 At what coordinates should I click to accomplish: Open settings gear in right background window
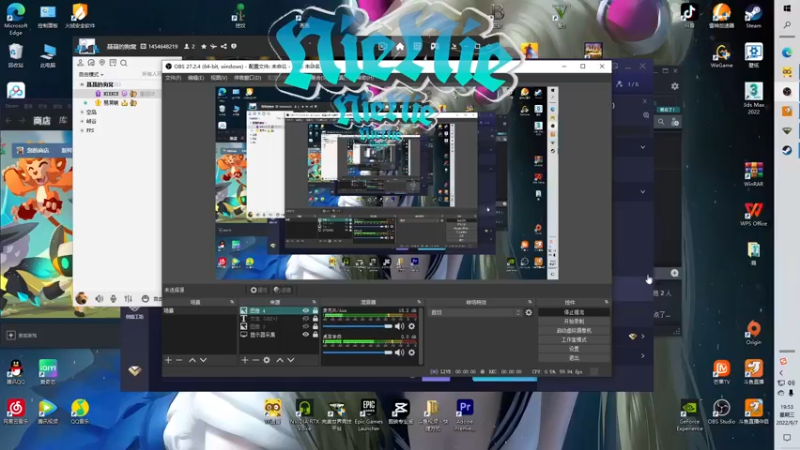[x=674, y=86]
